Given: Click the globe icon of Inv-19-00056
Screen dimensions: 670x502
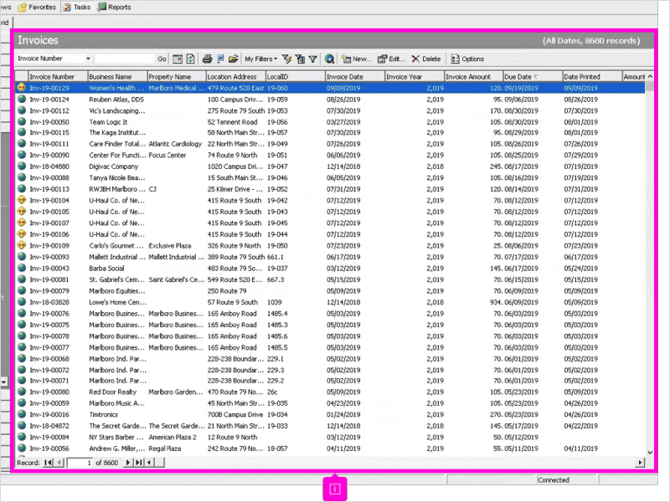Looking at the screenshot, I should (x=21, y=448).
